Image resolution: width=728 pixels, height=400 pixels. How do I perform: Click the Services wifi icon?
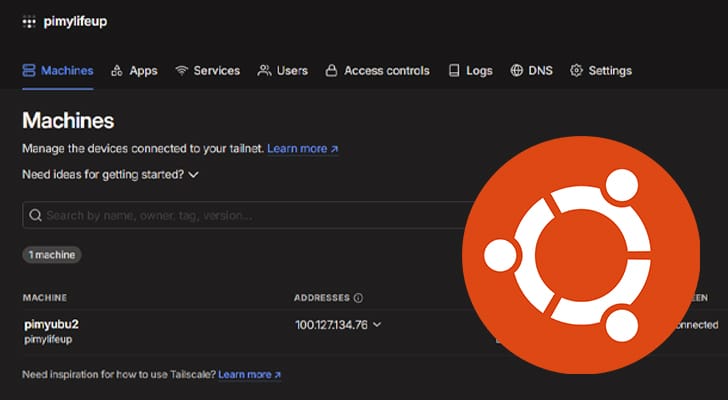(x=181, y=71)
